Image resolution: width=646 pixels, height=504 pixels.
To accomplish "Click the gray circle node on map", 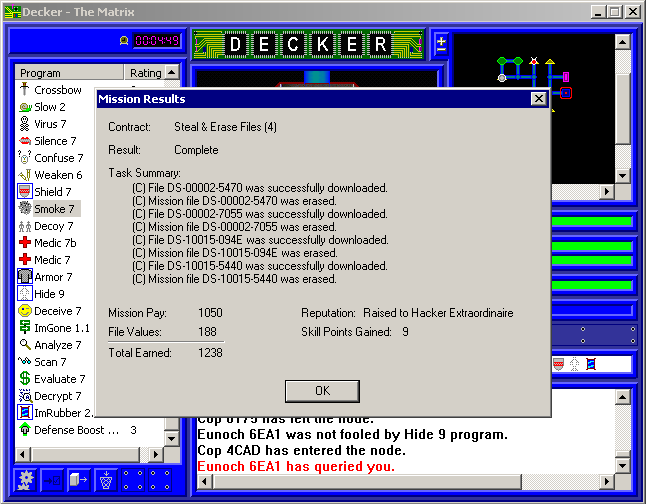I will (x=502, y=77).
